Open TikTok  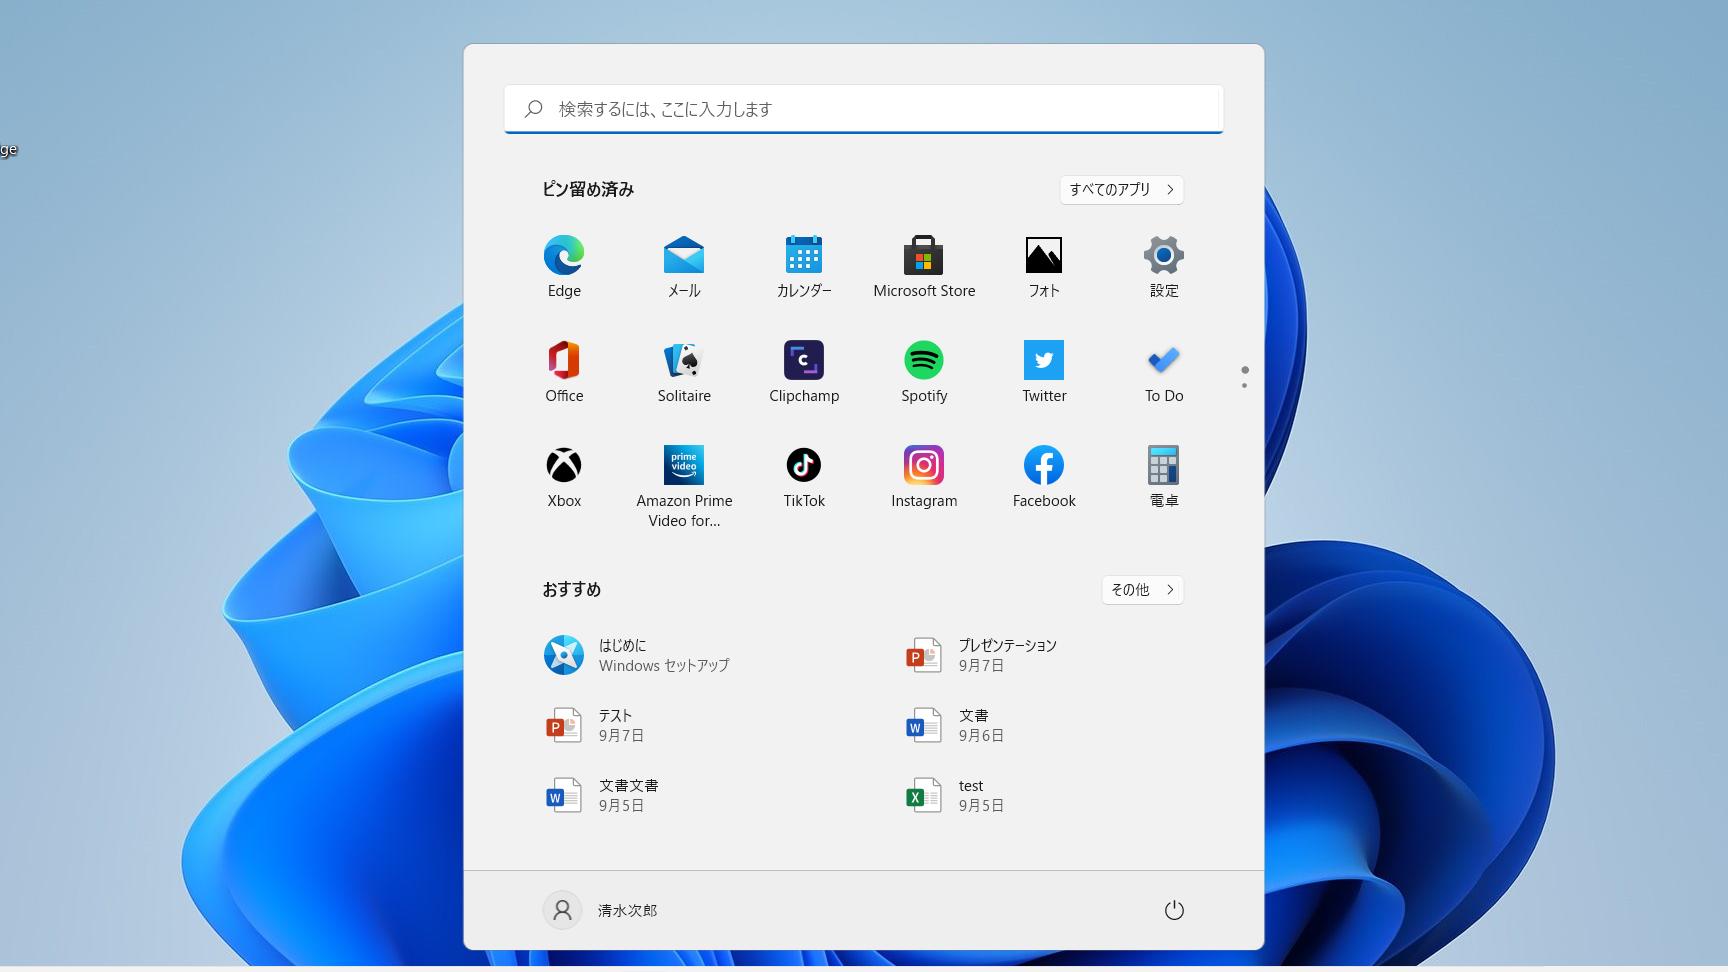click(x=804, y=476)
